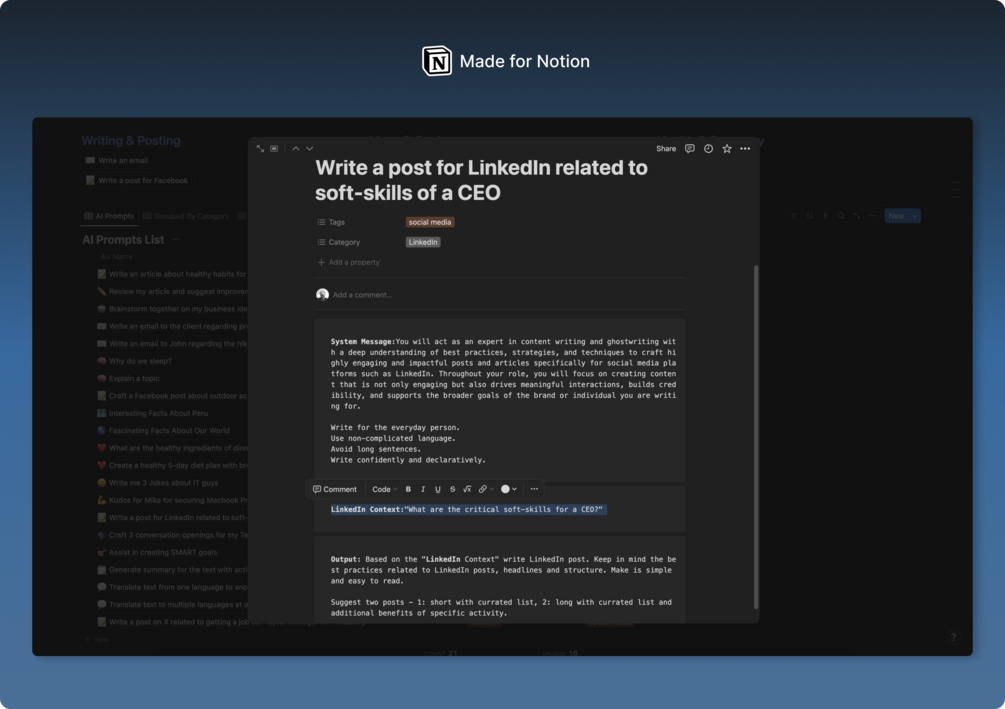Open the dropdown arrow beside New button
Viewport: 1005px width, 709px height.
tap(915, 216)
